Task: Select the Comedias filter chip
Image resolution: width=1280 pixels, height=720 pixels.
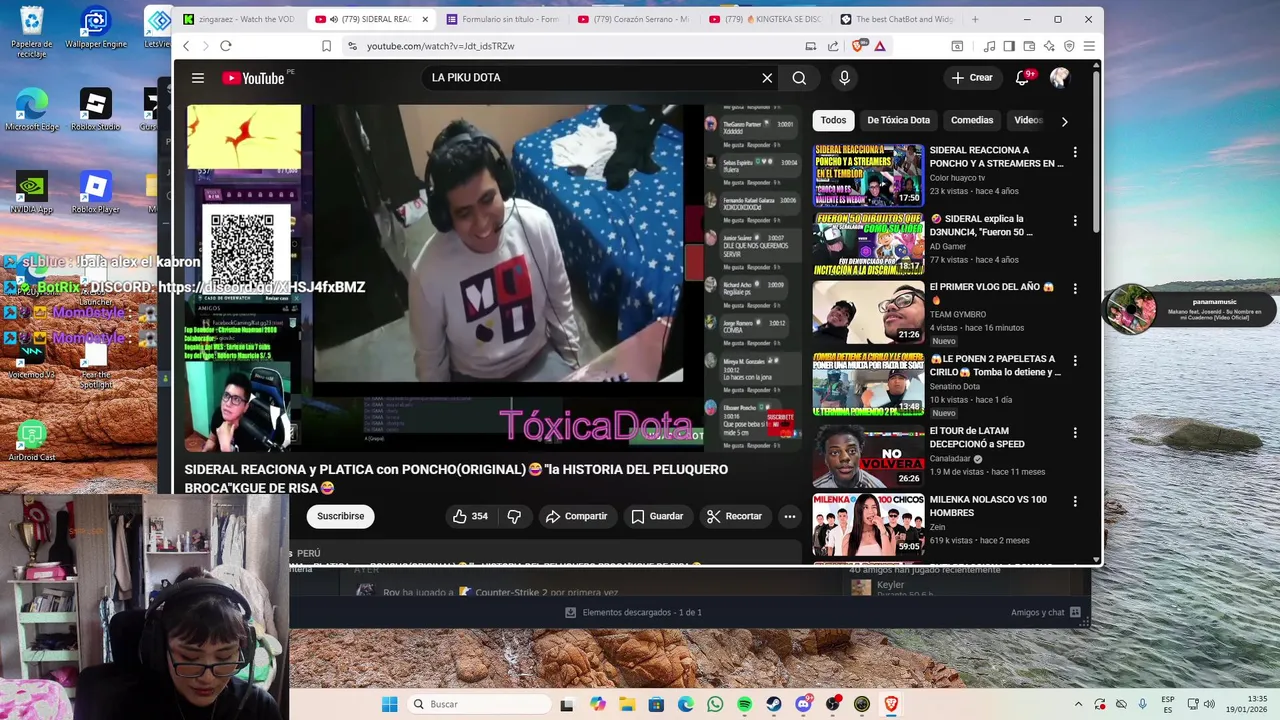Action: 972,120
